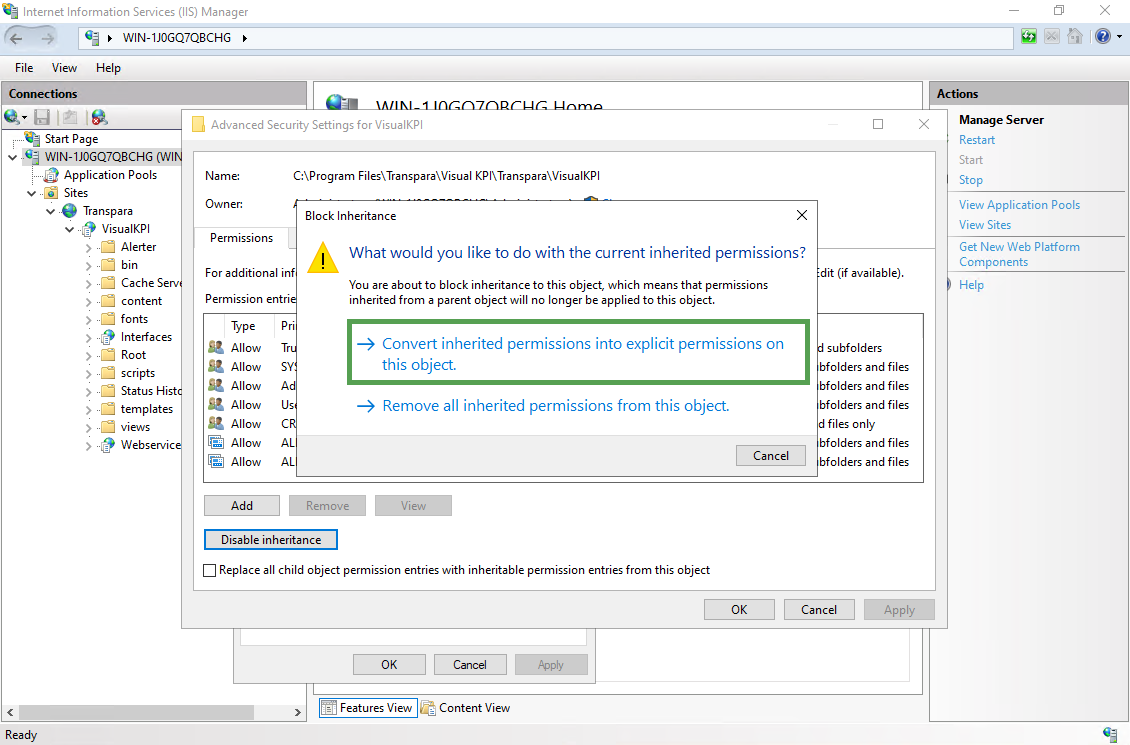The height and width of the screenshot is (745, 1130).
Task: Click the Delete Connection toolbar icon
Action: (99, 117)
